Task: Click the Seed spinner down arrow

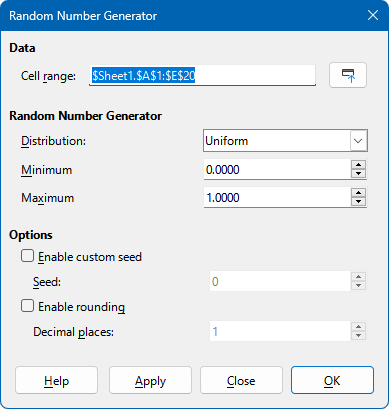Action: click(x=359, y=286)
